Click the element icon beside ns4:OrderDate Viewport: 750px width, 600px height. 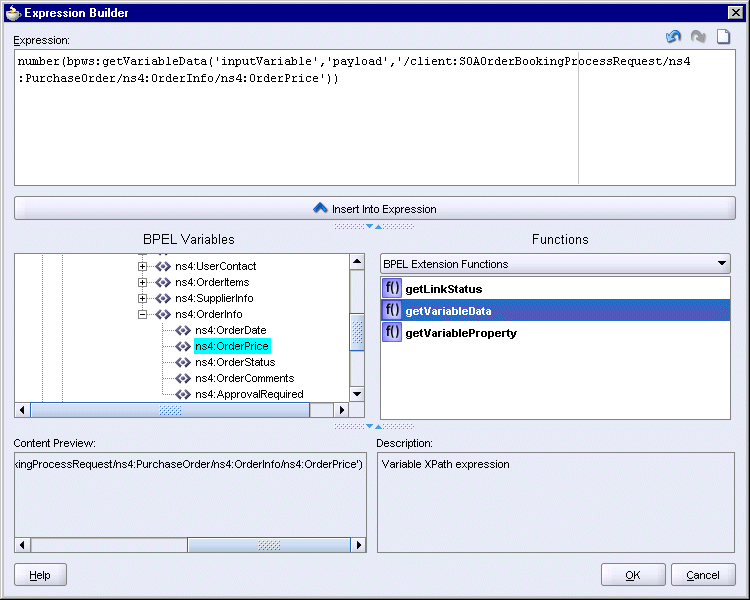pos(183,330)
